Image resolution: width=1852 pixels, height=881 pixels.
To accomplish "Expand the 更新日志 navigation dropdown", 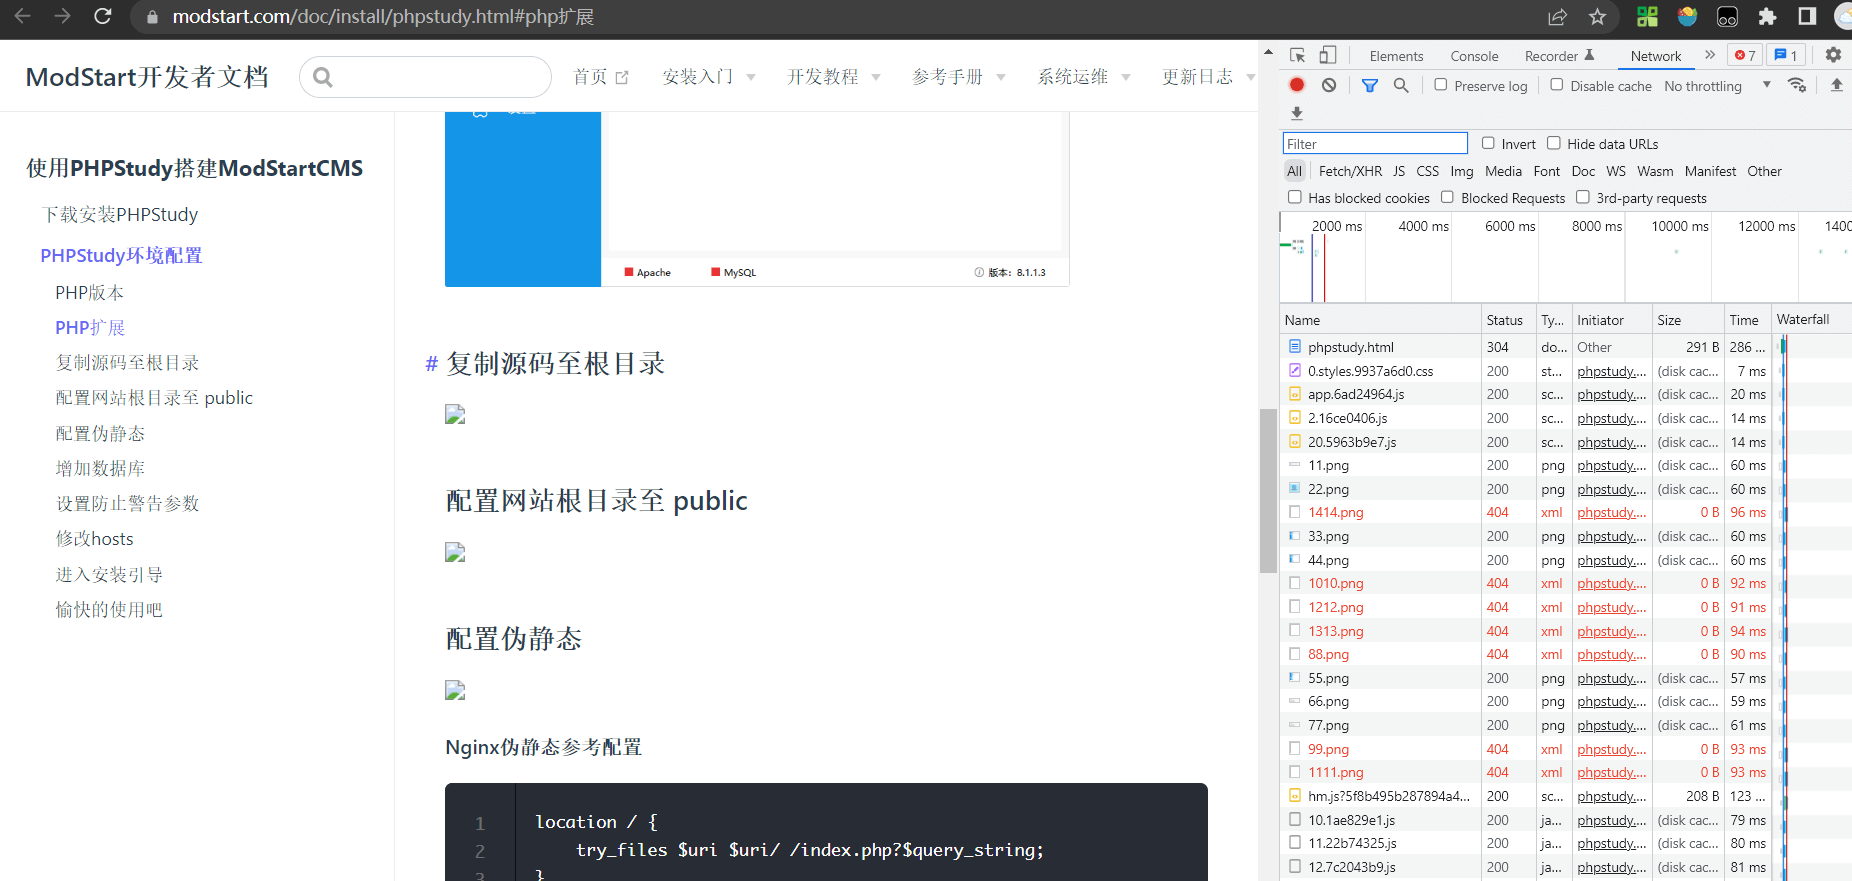I will [x=1208, y=77].
